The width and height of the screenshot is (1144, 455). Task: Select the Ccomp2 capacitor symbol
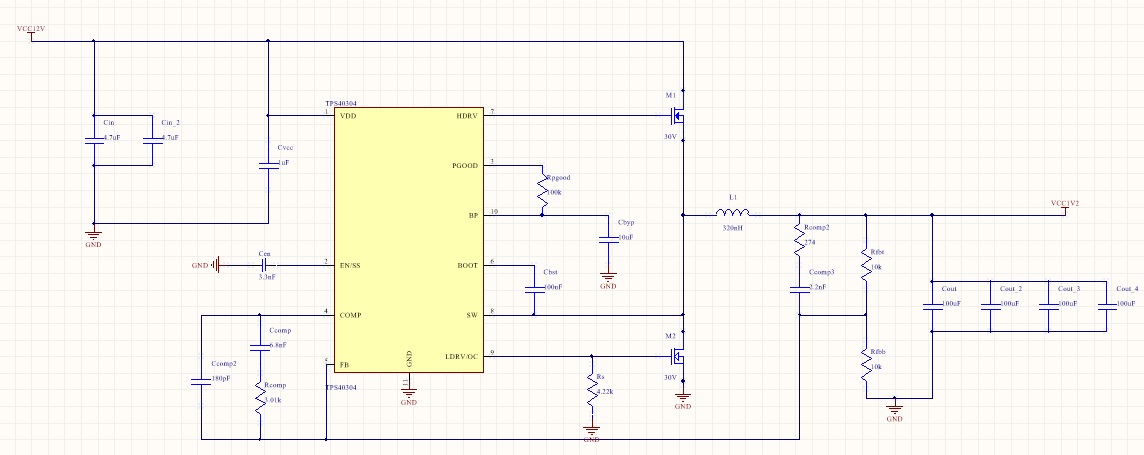tap(201, 380)
